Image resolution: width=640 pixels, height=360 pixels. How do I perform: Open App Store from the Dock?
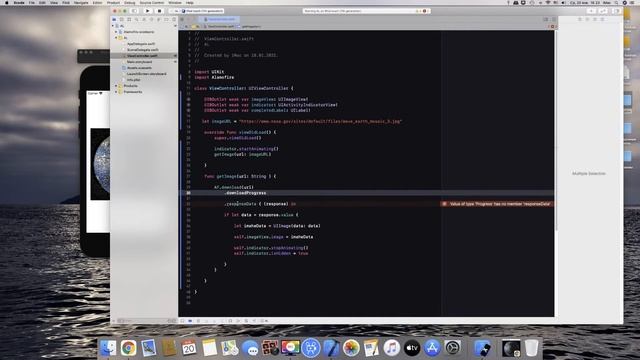(432, 348)
